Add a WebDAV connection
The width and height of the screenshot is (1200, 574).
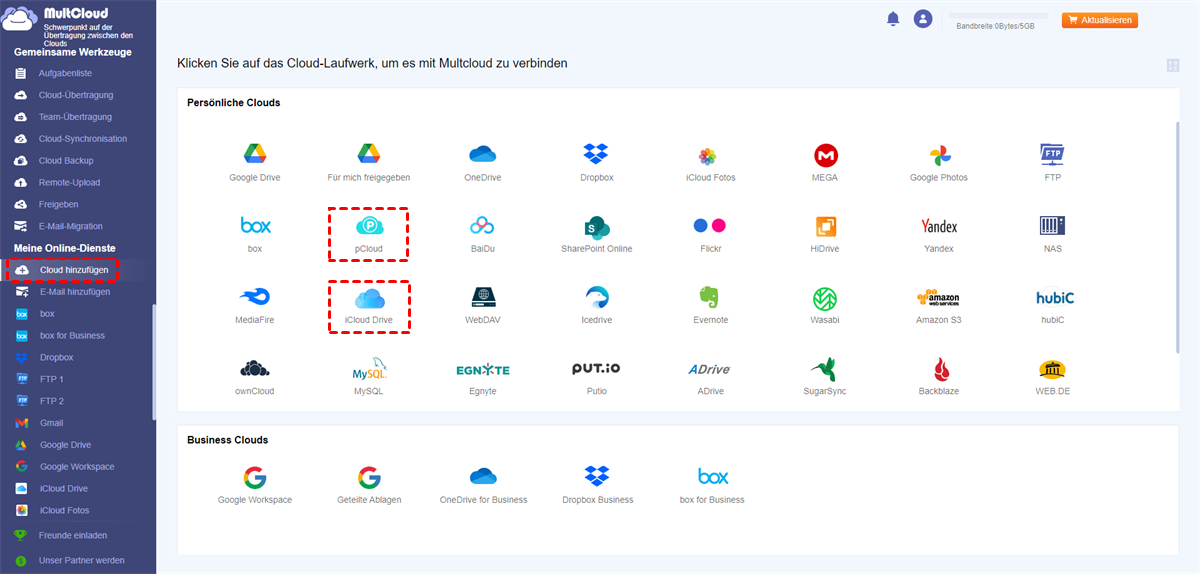483,305
